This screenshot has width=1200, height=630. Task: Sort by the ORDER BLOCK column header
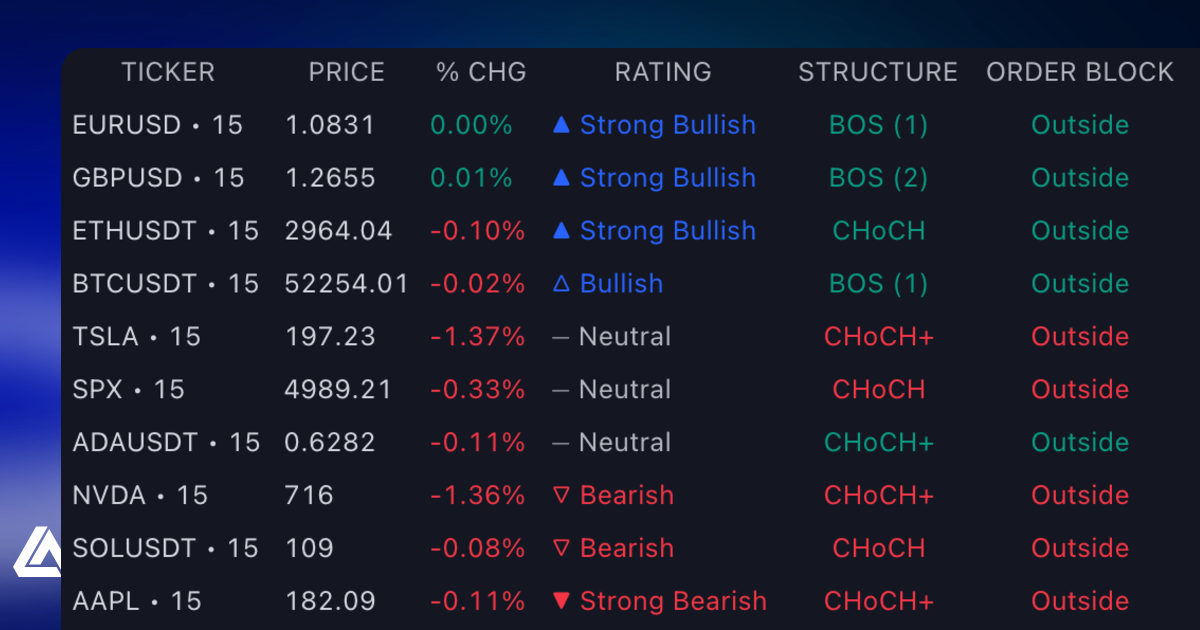[x=1079, y=71]
